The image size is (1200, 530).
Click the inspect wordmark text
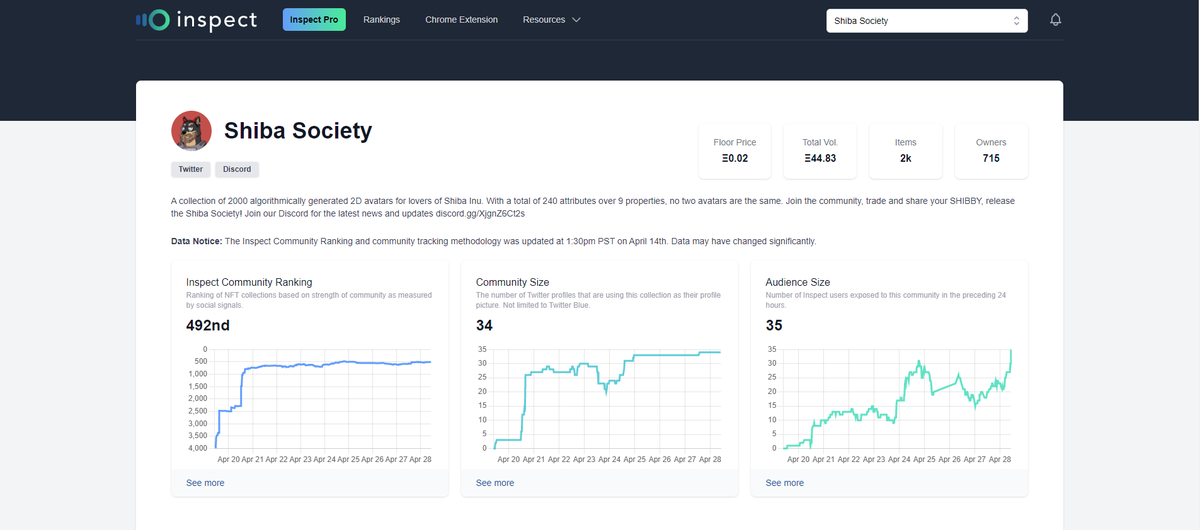216,20
